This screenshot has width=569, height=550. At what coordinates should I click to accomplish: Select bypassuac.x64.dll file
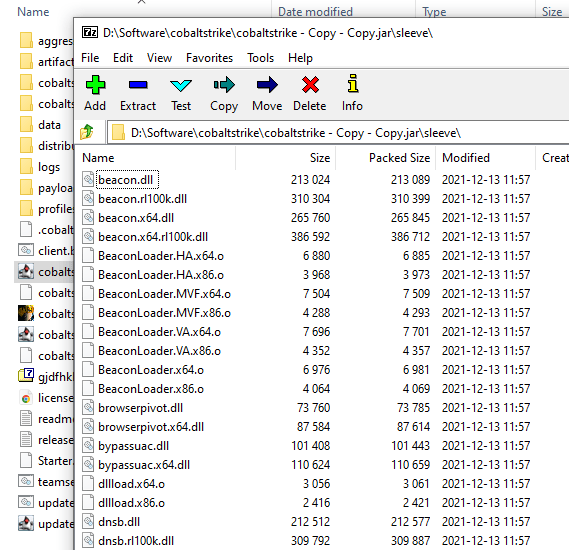pos(144,465)
